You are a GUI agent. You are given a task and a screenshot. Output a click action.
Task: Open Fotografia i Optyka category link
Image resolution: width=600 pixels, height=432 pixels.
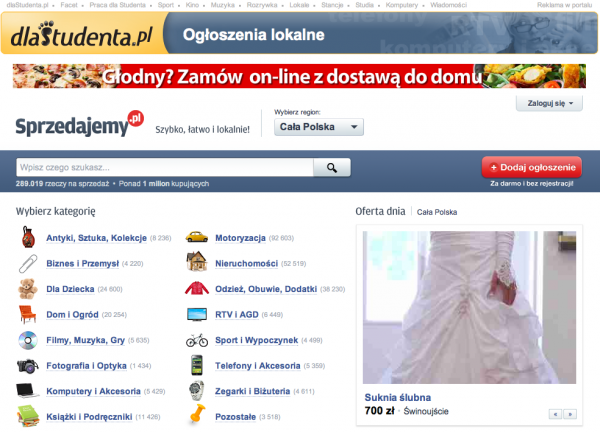click(86, 366)
